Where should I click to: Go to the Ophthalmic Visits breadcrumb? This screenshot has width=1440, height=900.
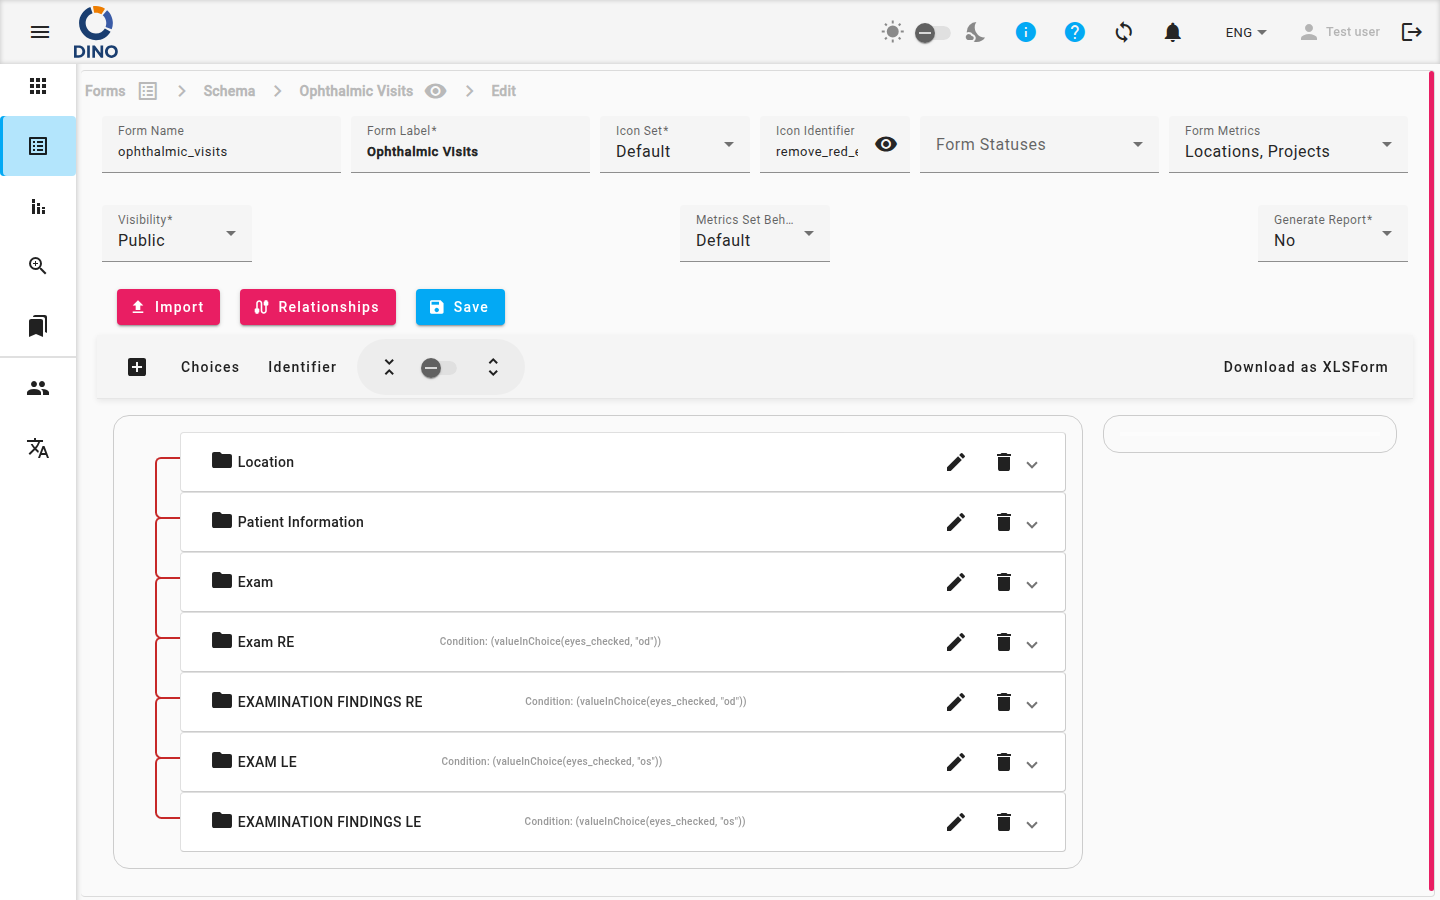(356, 91)
